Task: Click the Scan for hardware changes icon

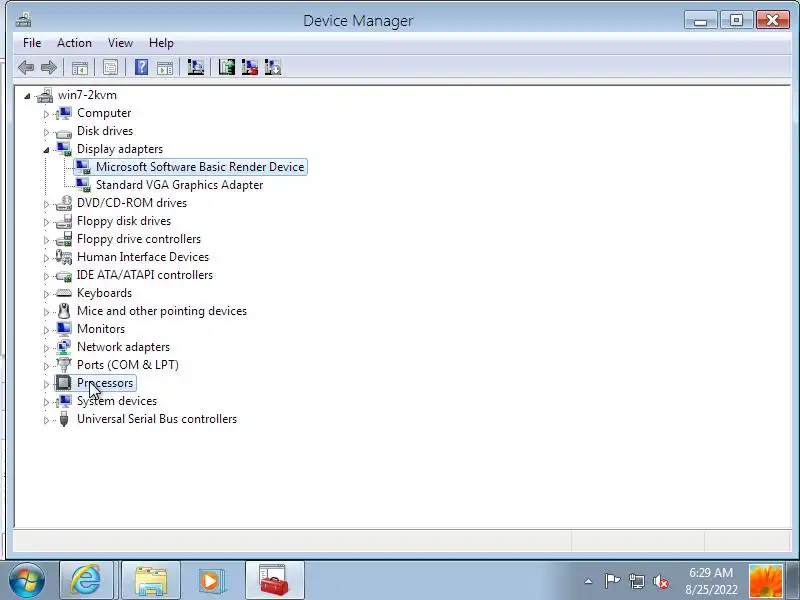Action: [x=196, y=67]
